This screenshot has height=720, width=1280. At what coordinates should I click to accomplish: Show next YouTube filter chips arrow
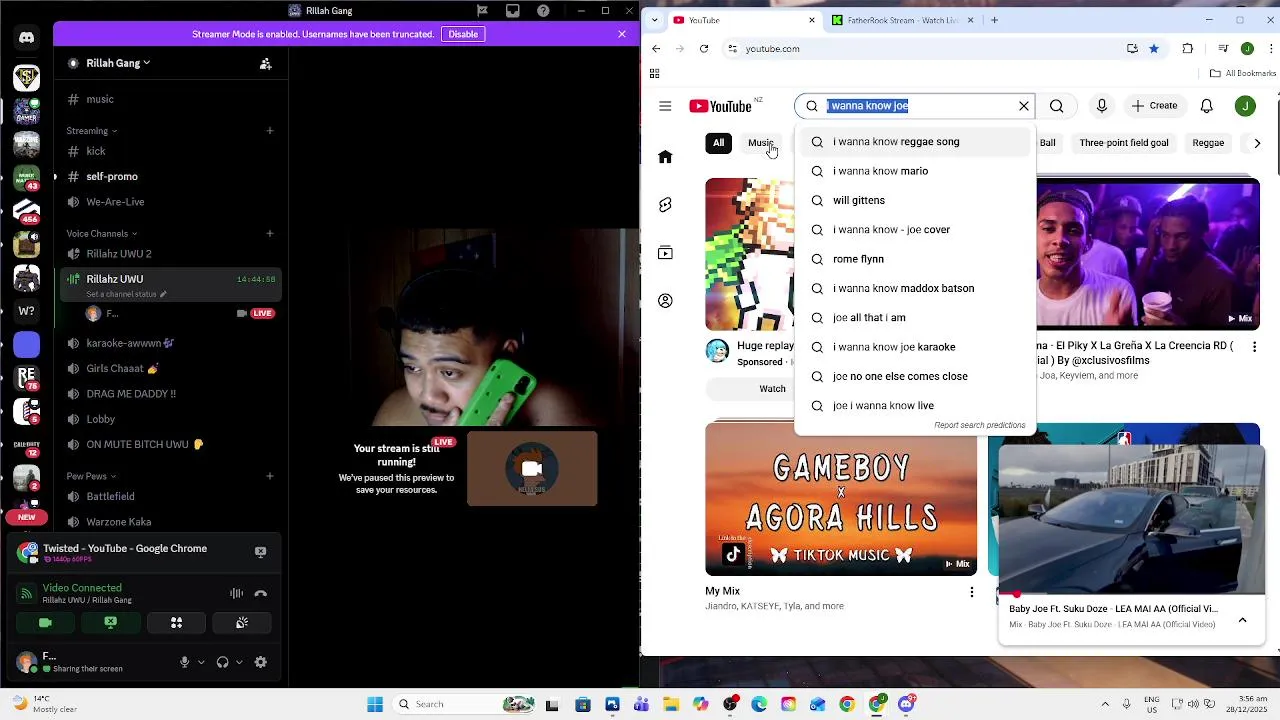click(1257, 143)
